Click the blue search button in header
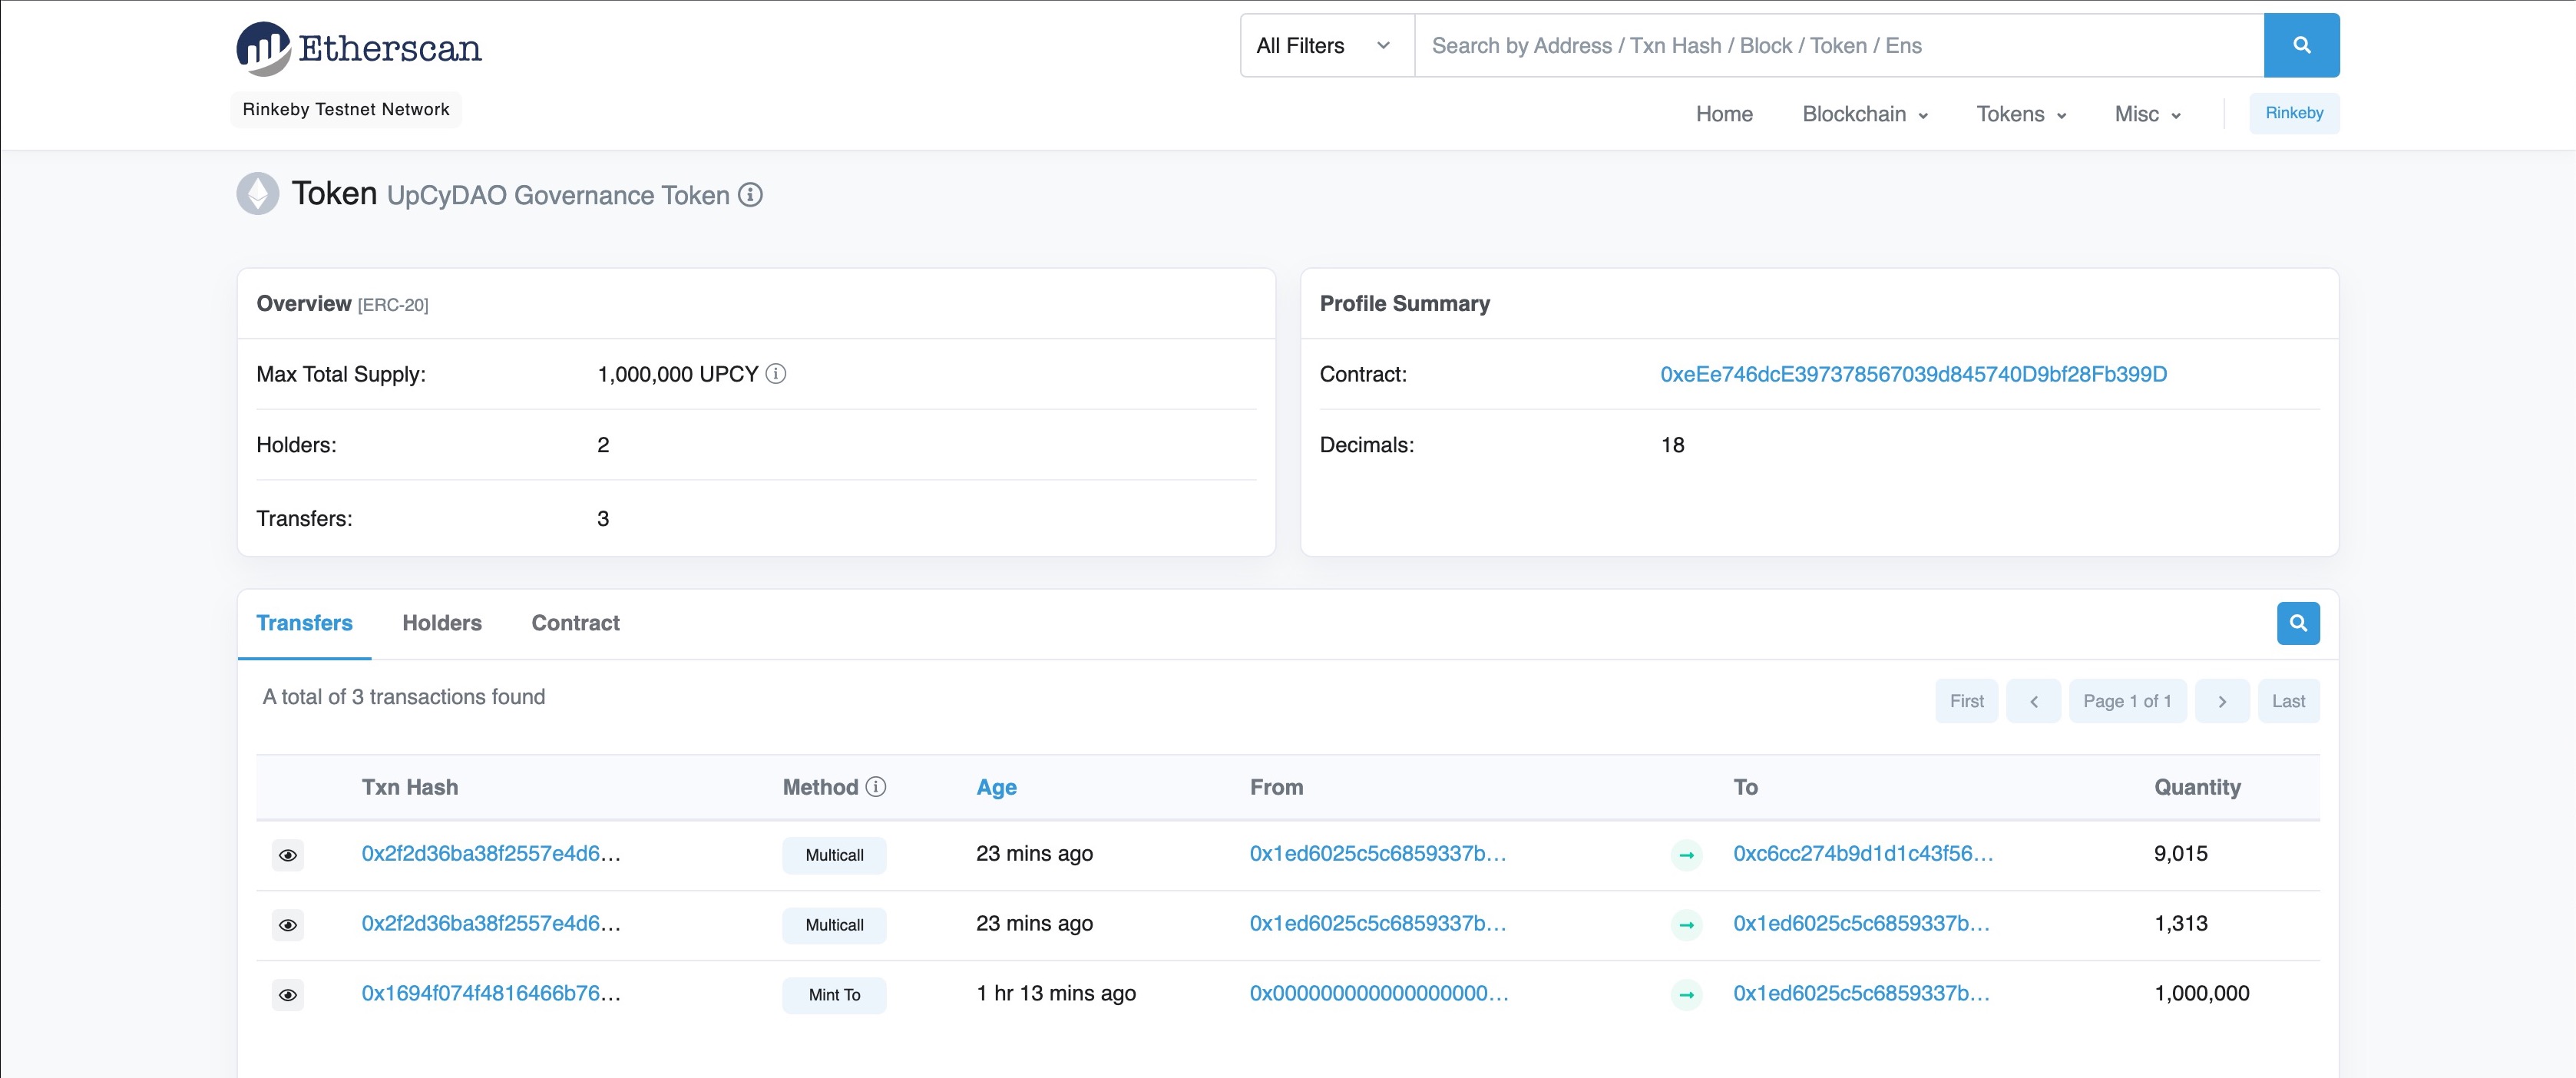The image size is (2576, 1078). coord(2300,45)
